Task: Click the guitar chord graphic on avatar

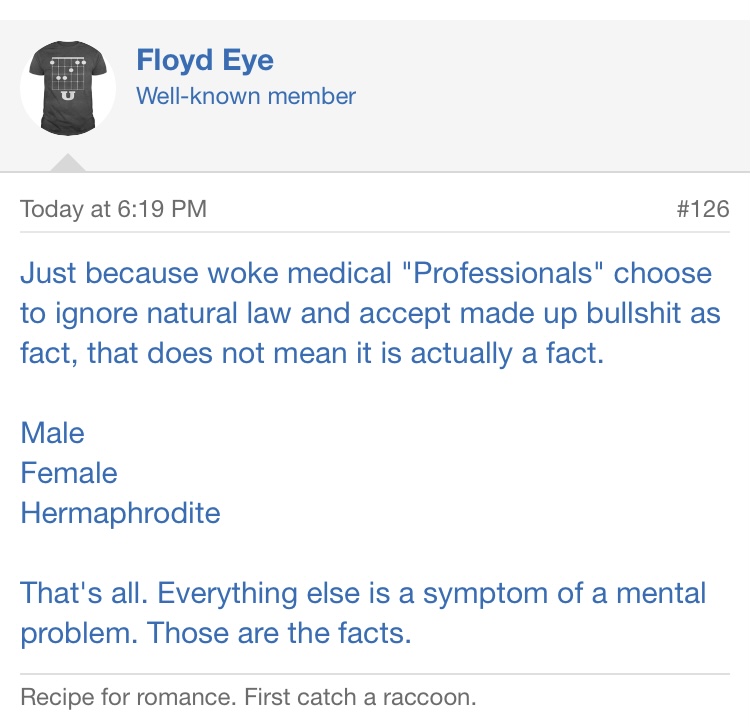Action: click(x=68, y=73)
